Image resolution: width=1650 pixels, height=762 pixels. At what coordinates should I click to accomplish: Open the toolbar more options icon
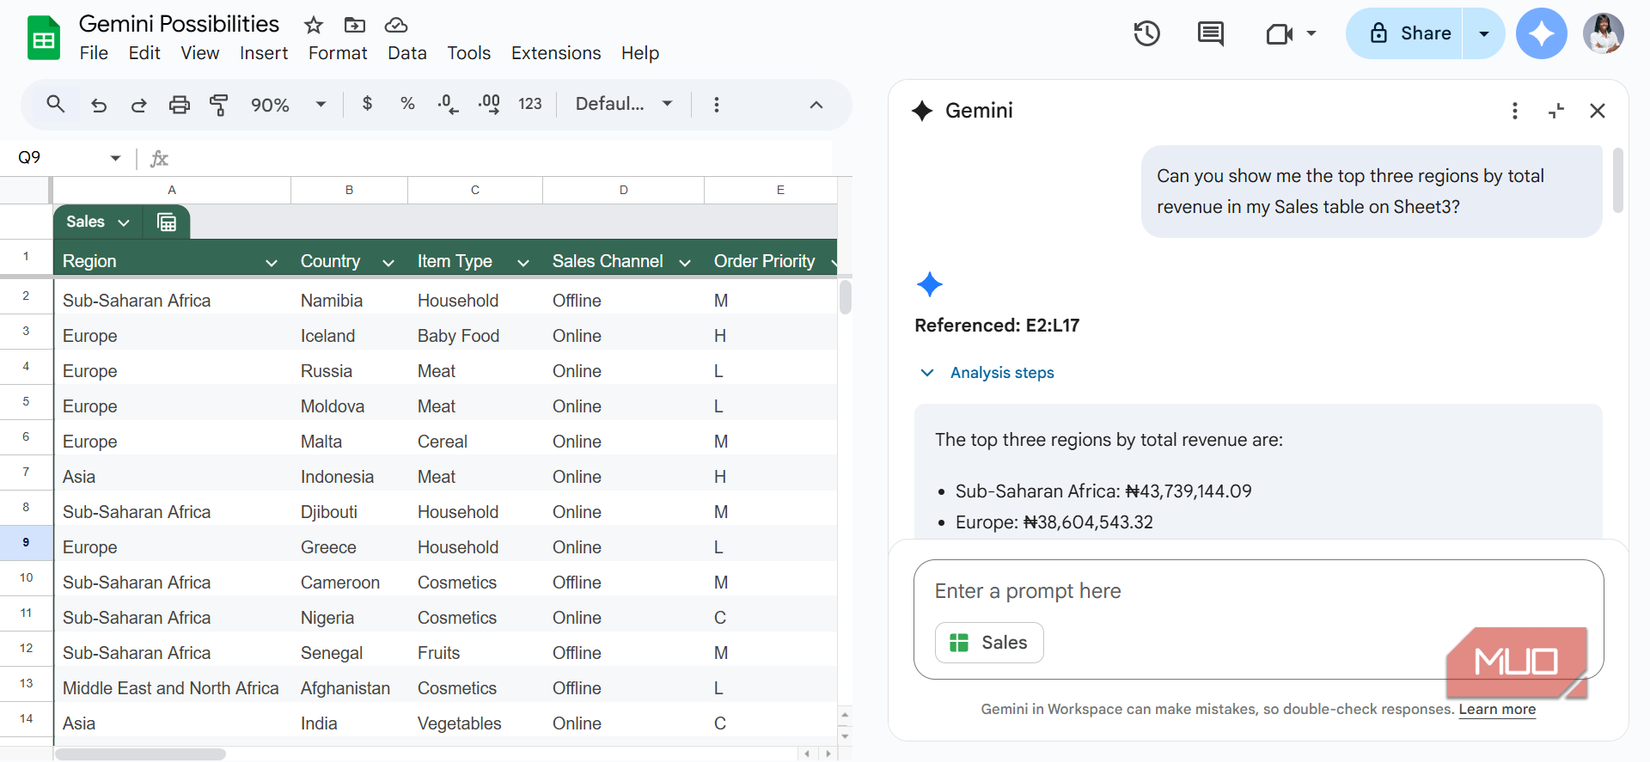[716, 104]
